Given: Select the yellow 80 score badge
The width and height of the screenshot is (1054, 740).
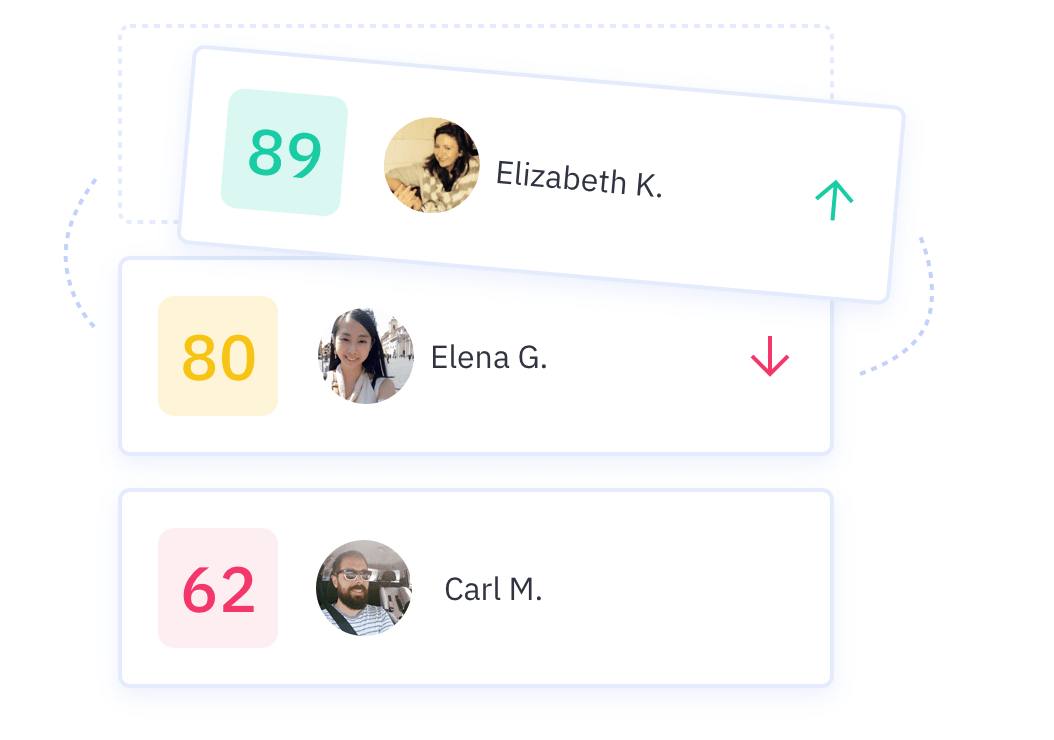Looking at the screenshot, I should (218, 356).
